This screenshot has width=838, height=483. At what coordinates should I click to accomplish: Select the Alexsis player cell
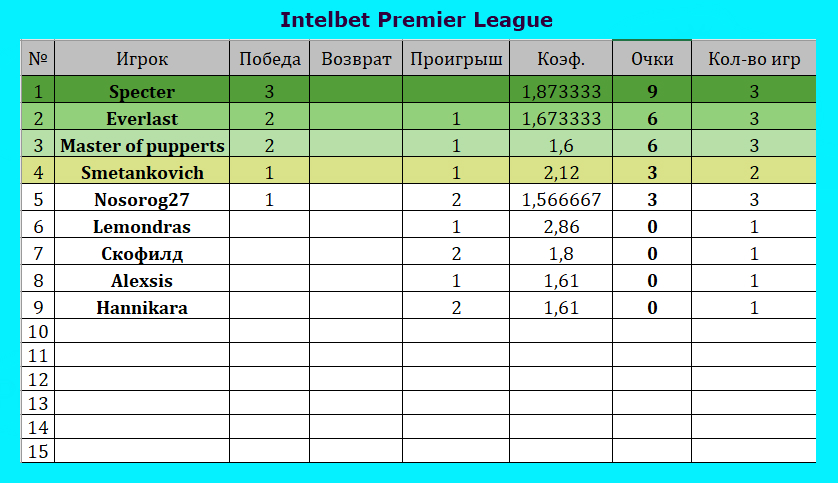pos(142,279)
